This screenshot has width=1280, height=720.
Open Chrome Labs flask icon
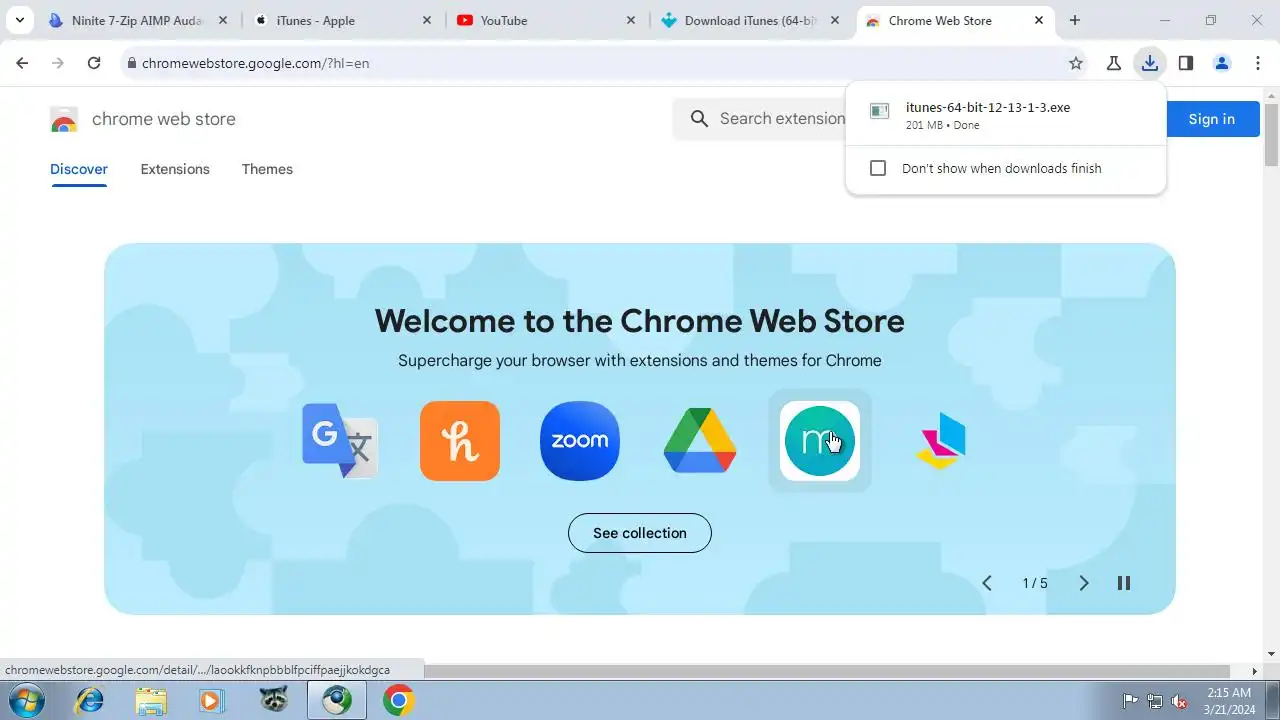pyautogui.click(x=1113, y=63)
